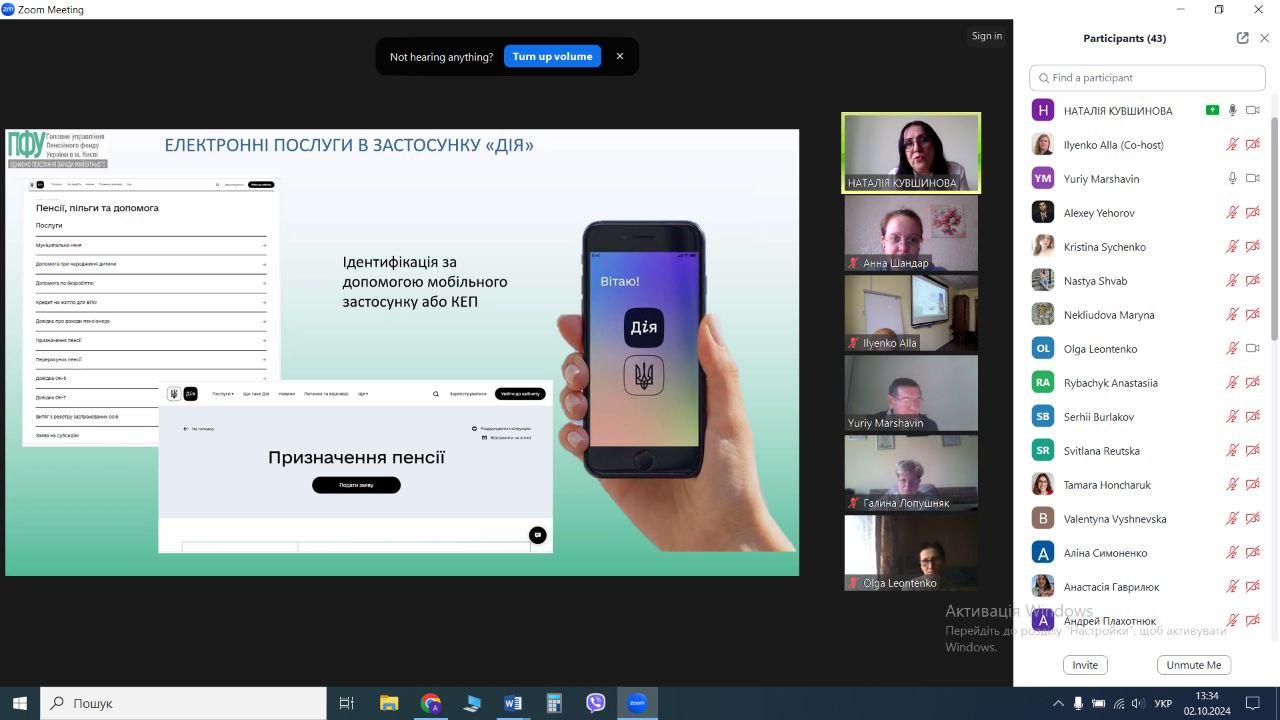Open the Windows notification center
Viewport: 1280px width, 720px height.
pos(1254,704)
